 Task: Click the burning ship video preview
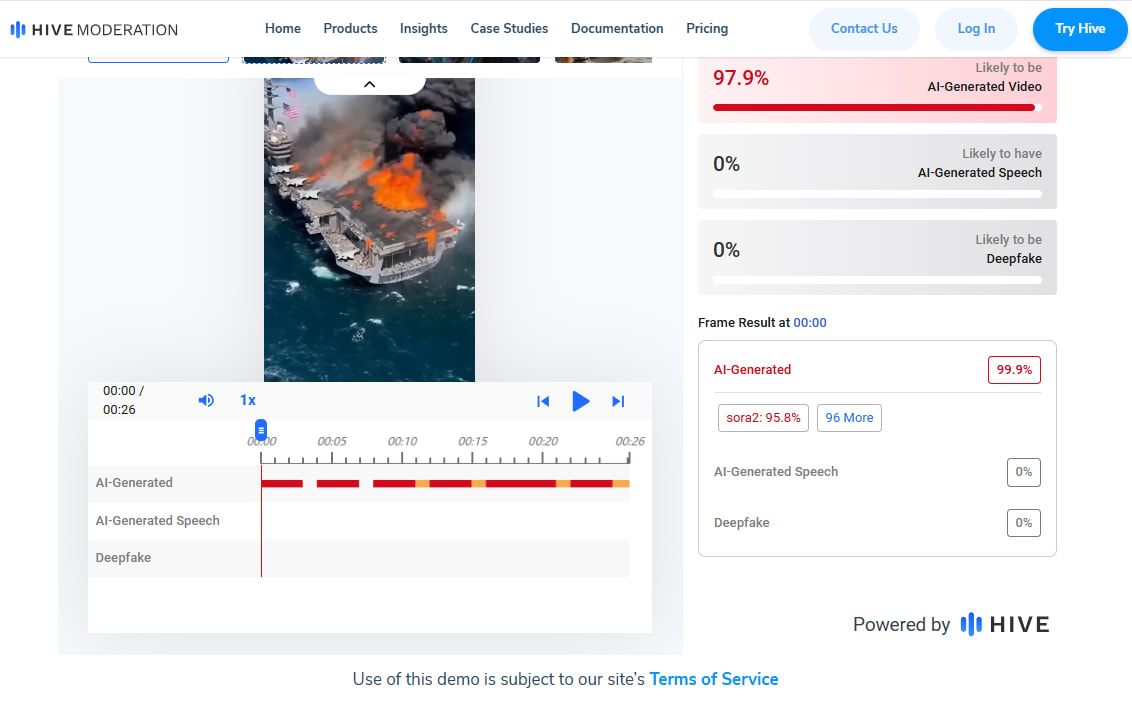coord(369,230)
